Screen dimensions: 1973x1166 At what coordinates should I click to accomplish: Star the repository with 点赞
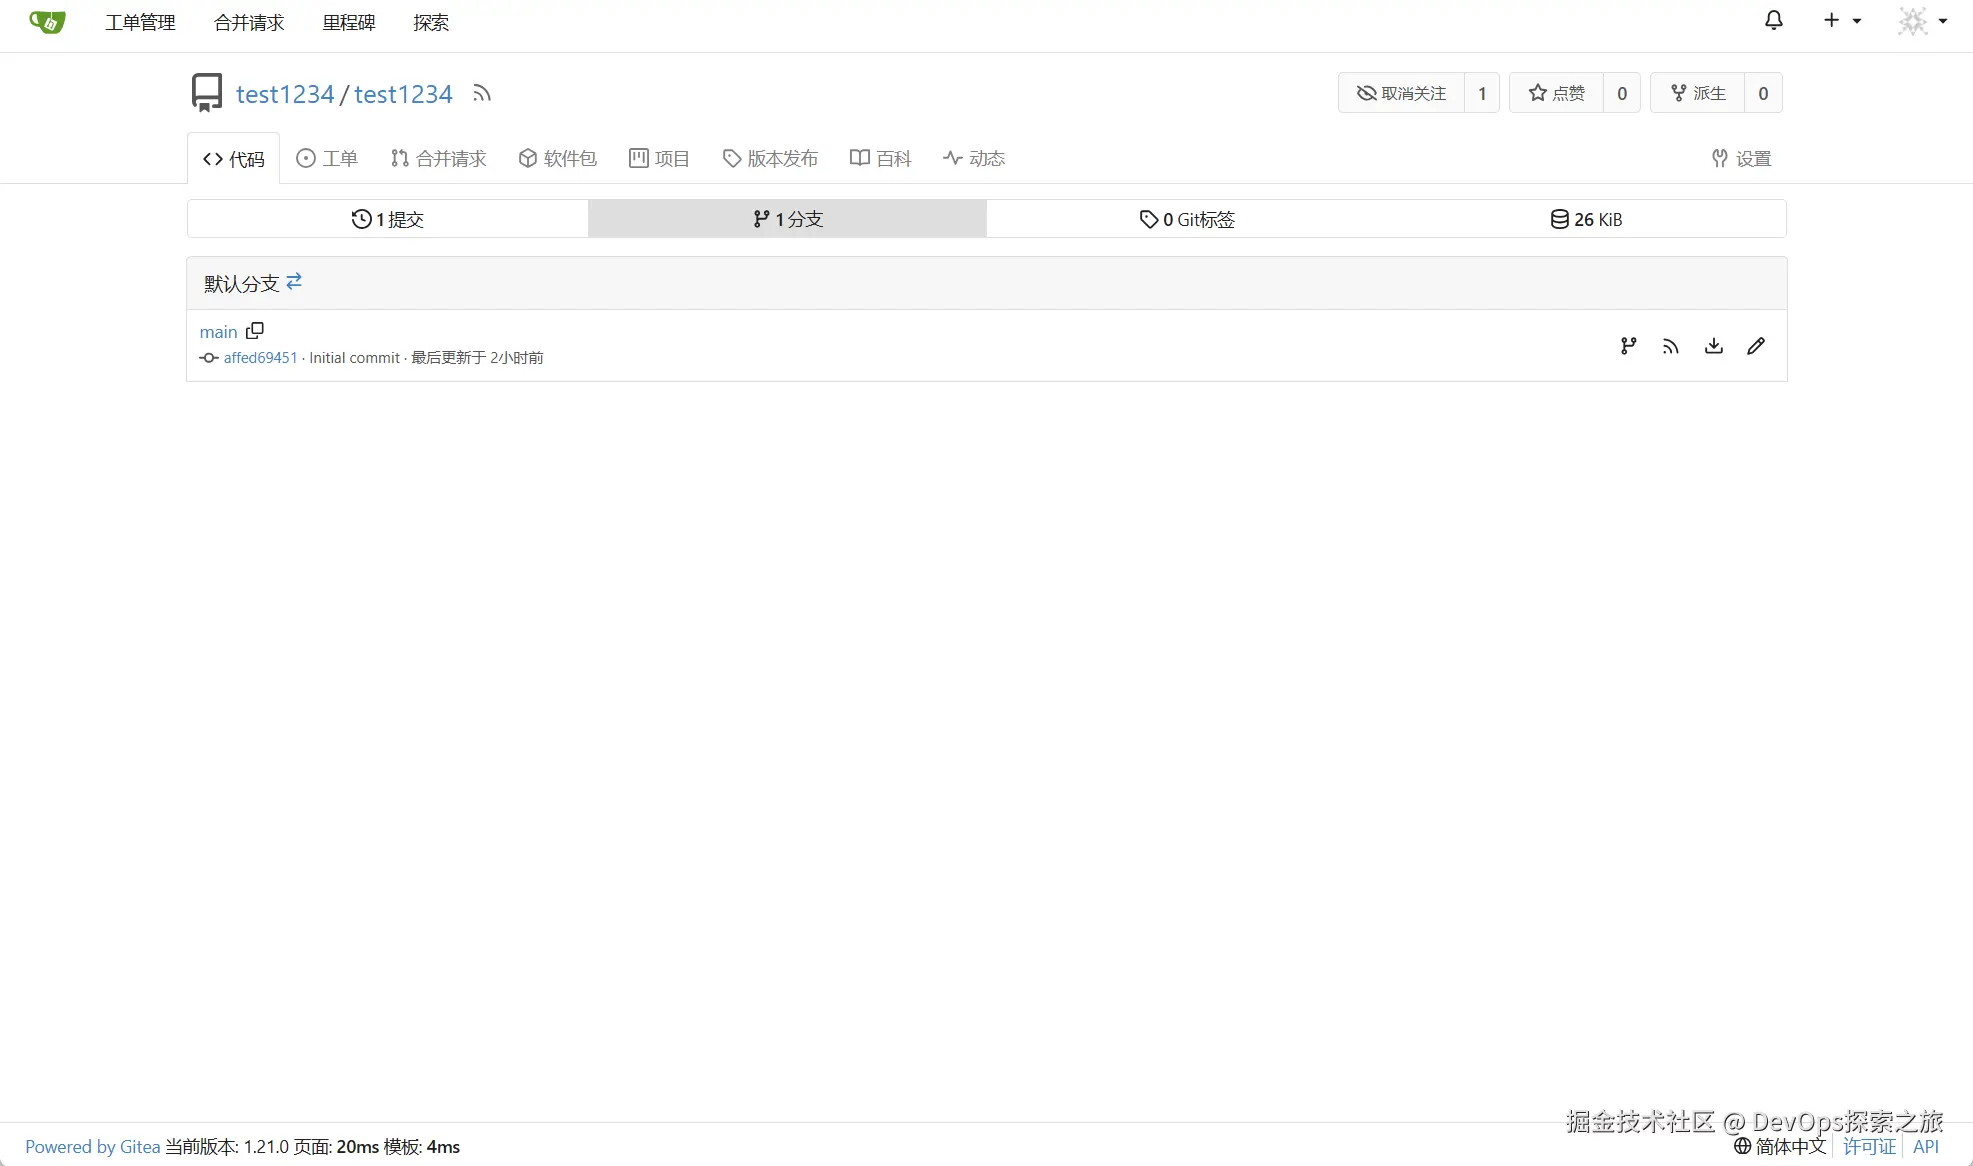click(x=1557, y=93)
